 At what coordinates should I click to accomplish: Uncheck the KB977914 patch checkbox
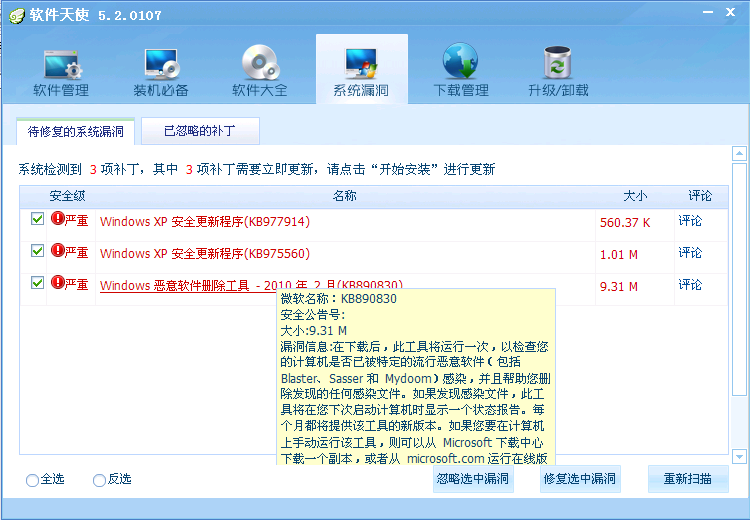[37, 219]
